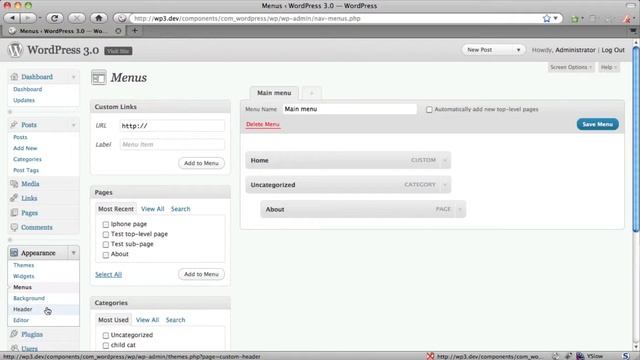The height and width of the screenshot is (360, 640).
Task: Open Widgets under Appearance menu
Action: point(24,276)
